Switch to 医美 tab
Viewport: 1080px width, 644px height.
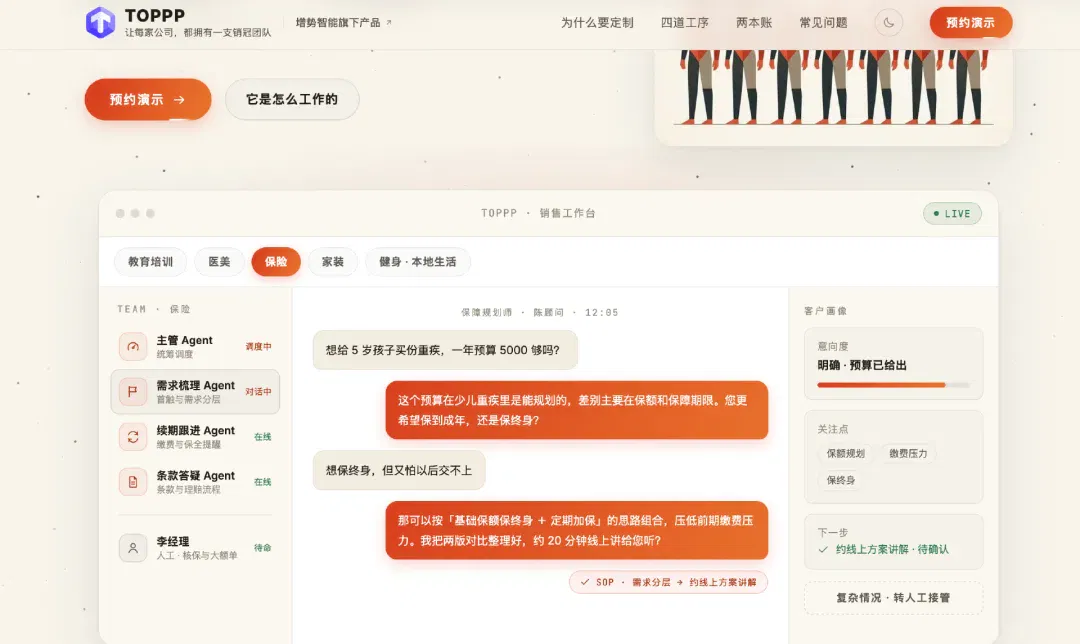(219, 262)
